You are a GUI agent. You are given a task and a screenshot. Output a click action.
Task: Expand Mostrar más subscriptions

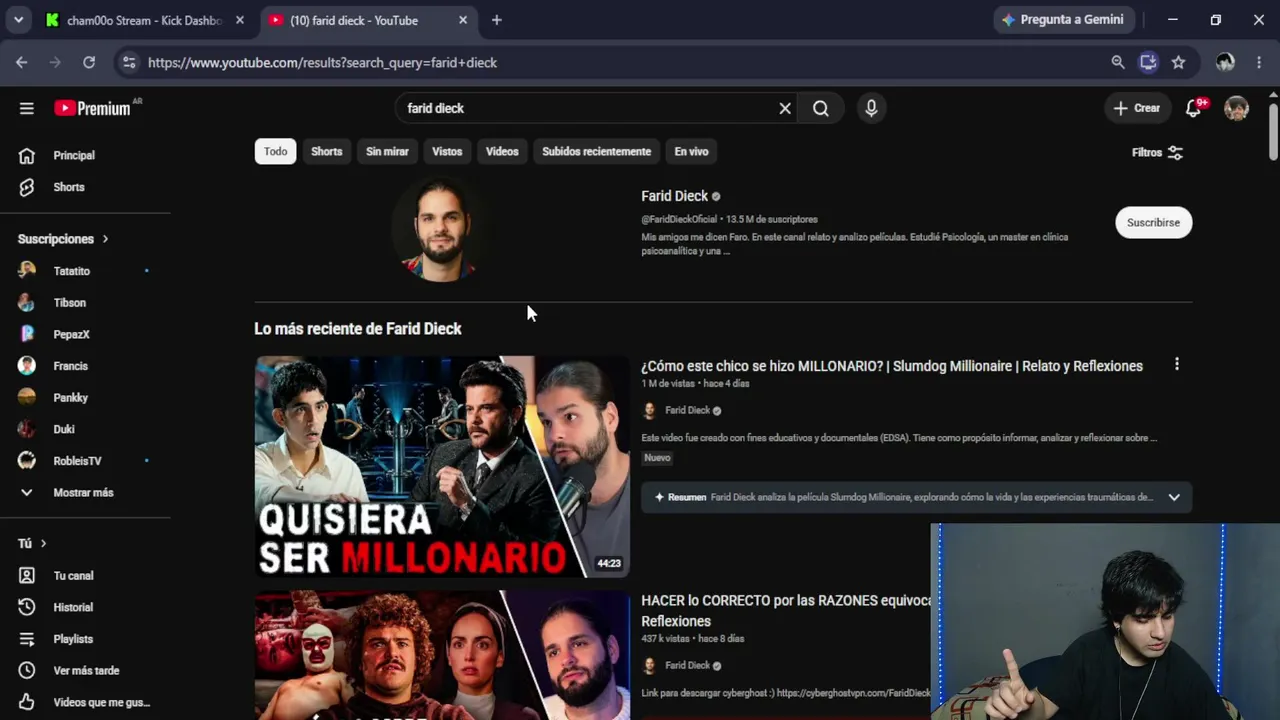click(85, 493)
